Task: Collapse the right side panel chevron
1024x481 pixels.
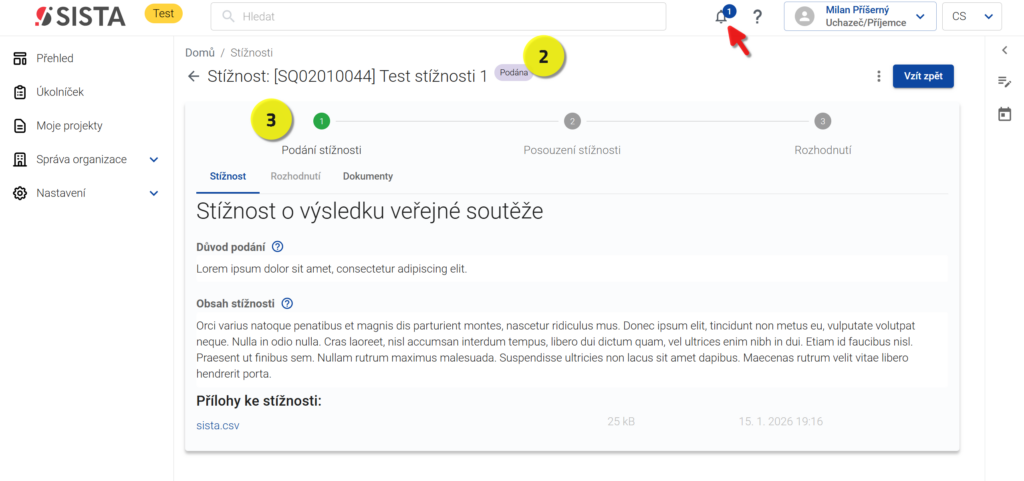Action: pos(1004,50)
